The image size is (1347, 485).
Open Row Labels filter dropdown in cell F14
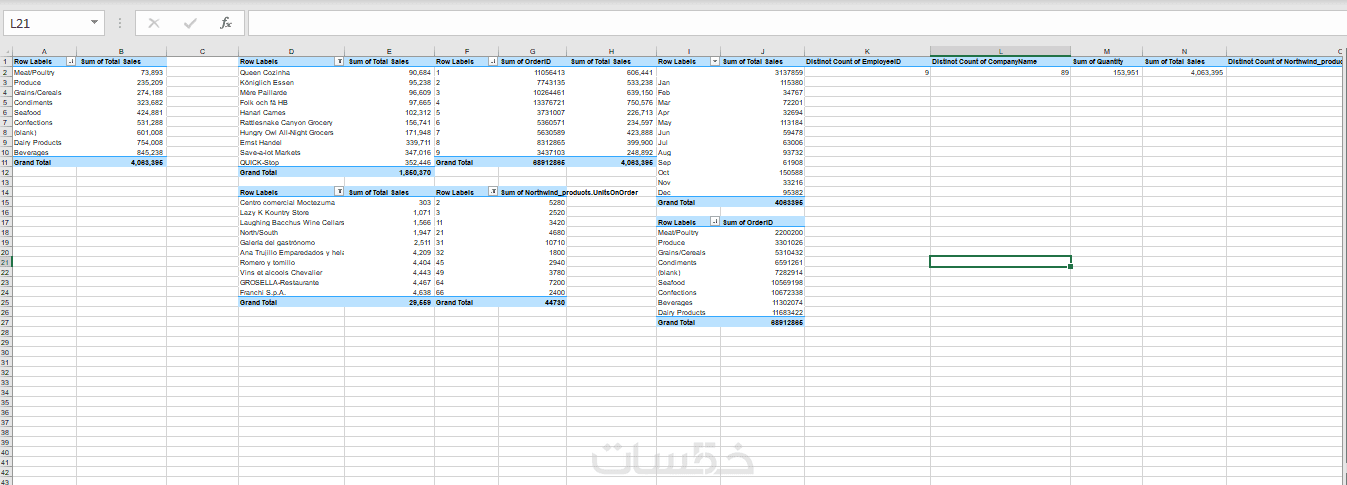click(492, 191)
